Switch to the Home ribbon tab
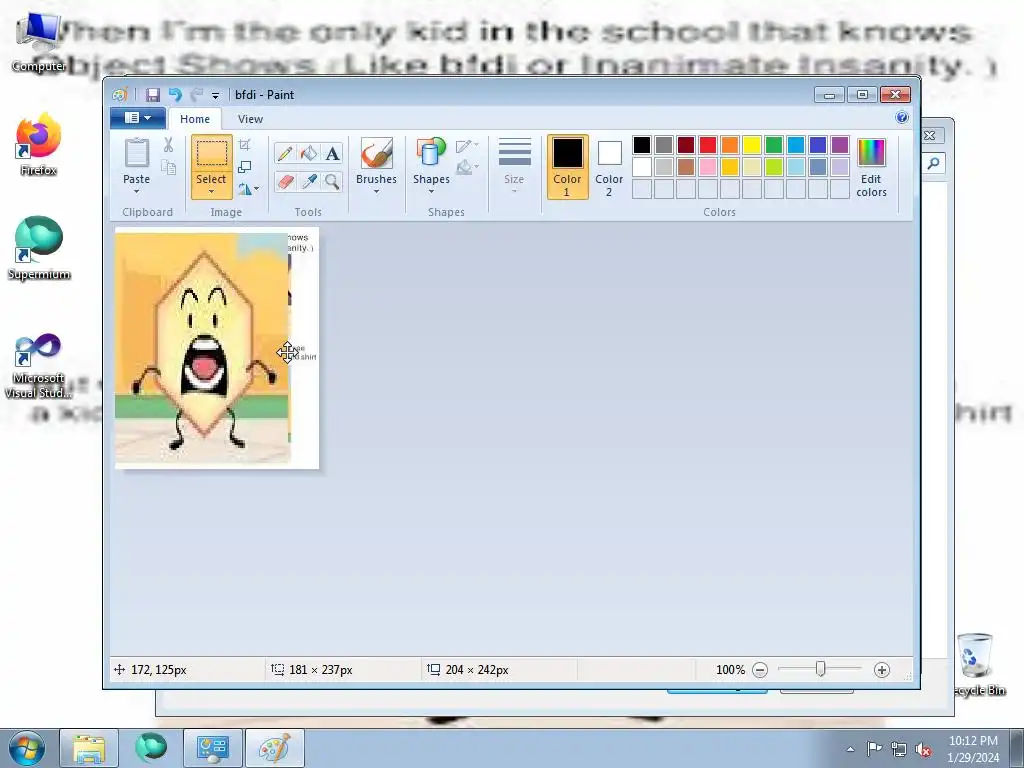This screenshot has width=1024, height=768. click(195, 119)
